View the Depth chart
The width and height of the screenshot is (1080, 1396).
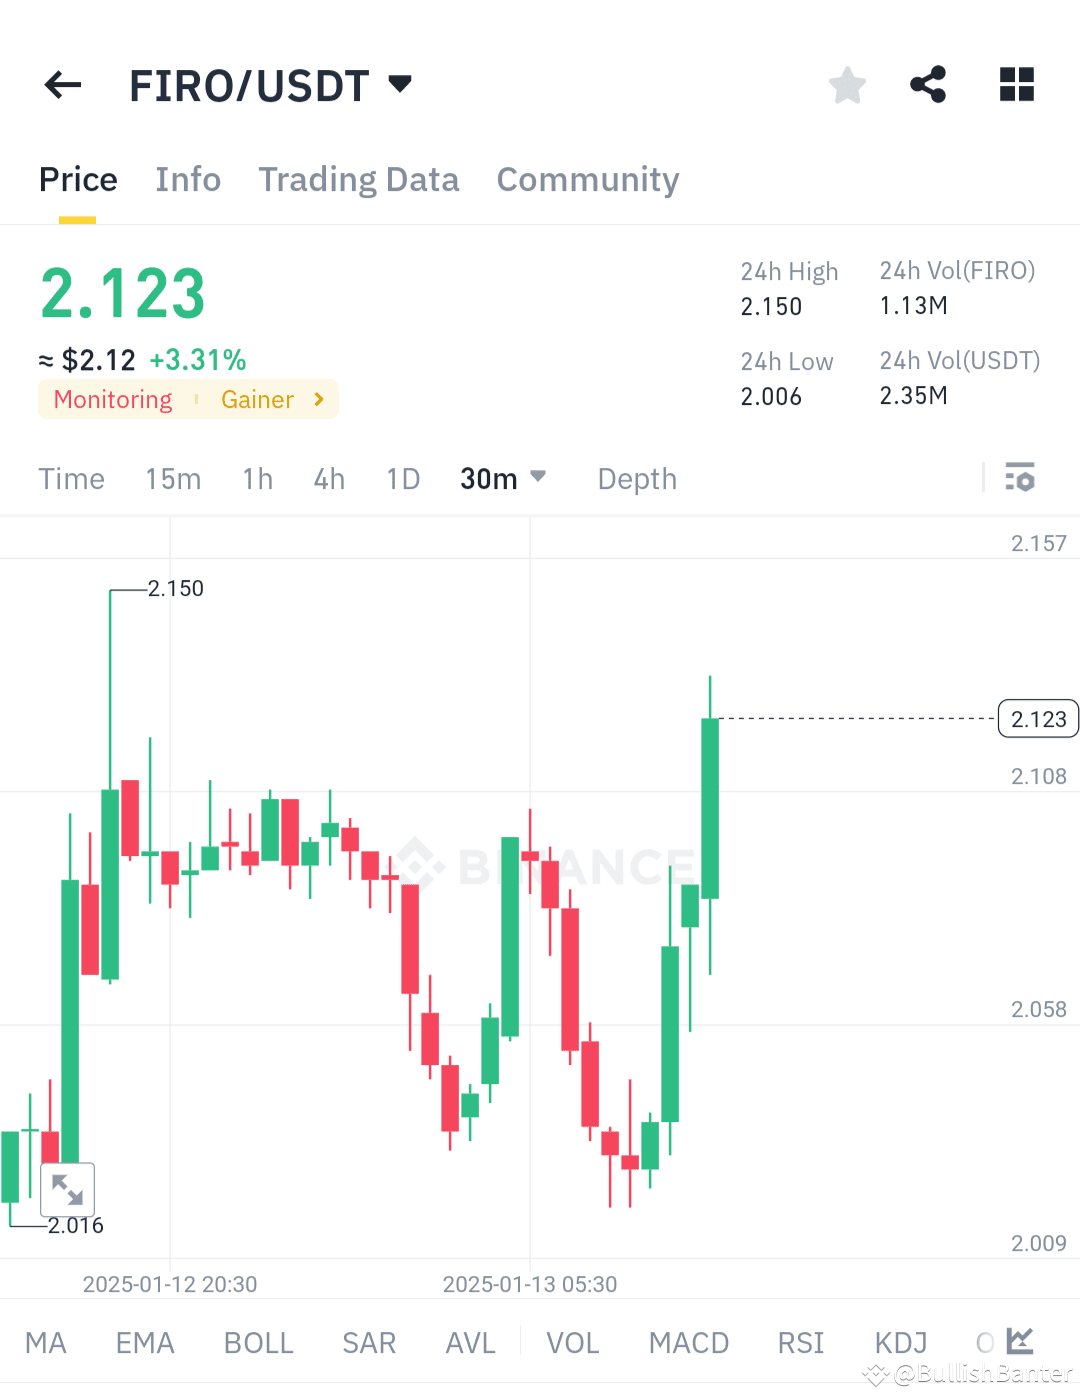pos(637,478)
